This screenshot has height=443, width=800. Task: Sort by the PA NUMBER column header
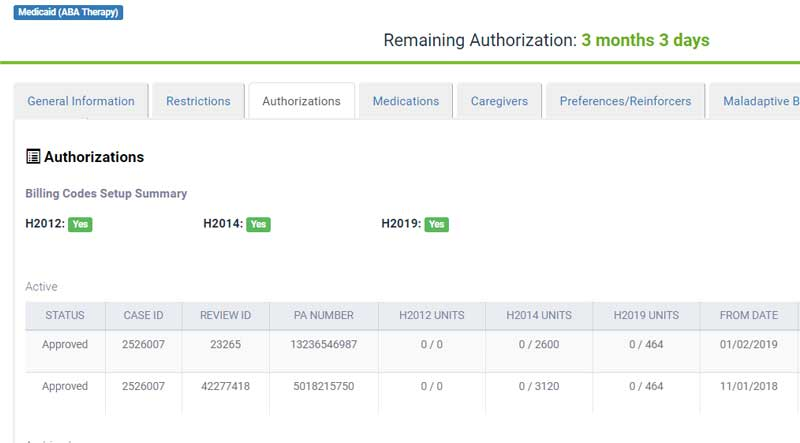click(x=324, y=315)
